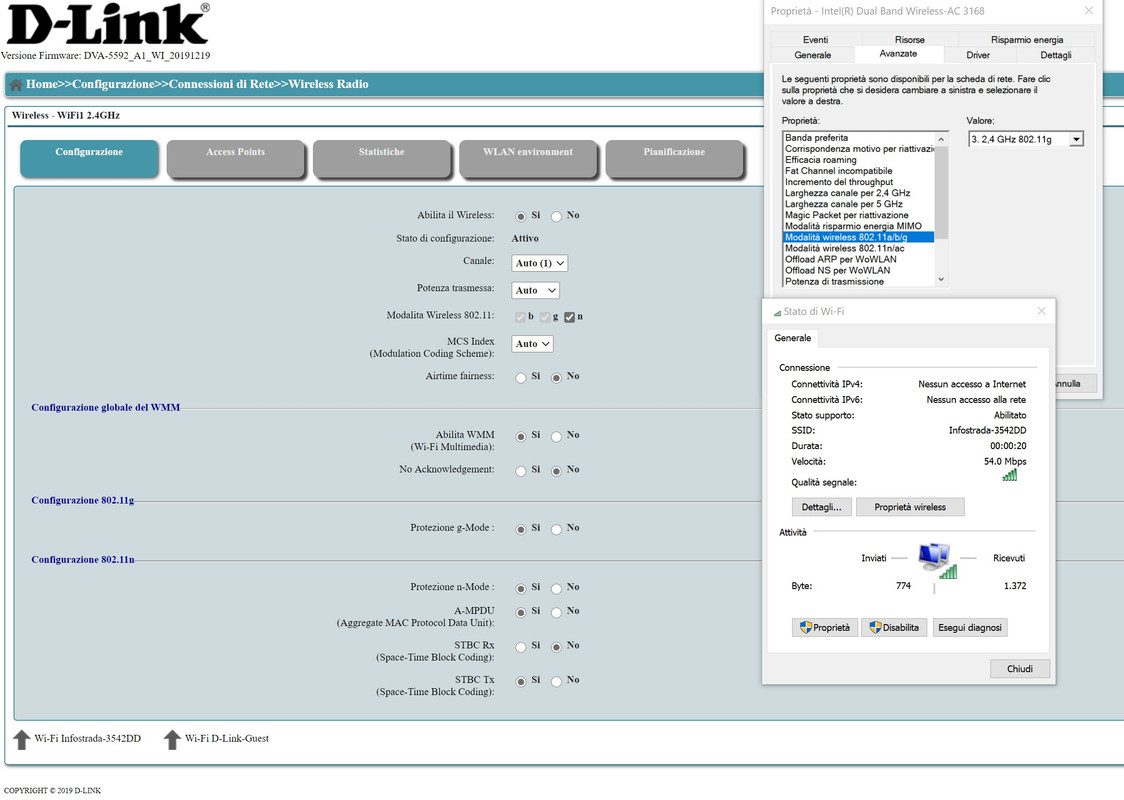Select Generale tab in Stato di Wi-Fi
Viewport: 1124px width, 800px height.
793,338
